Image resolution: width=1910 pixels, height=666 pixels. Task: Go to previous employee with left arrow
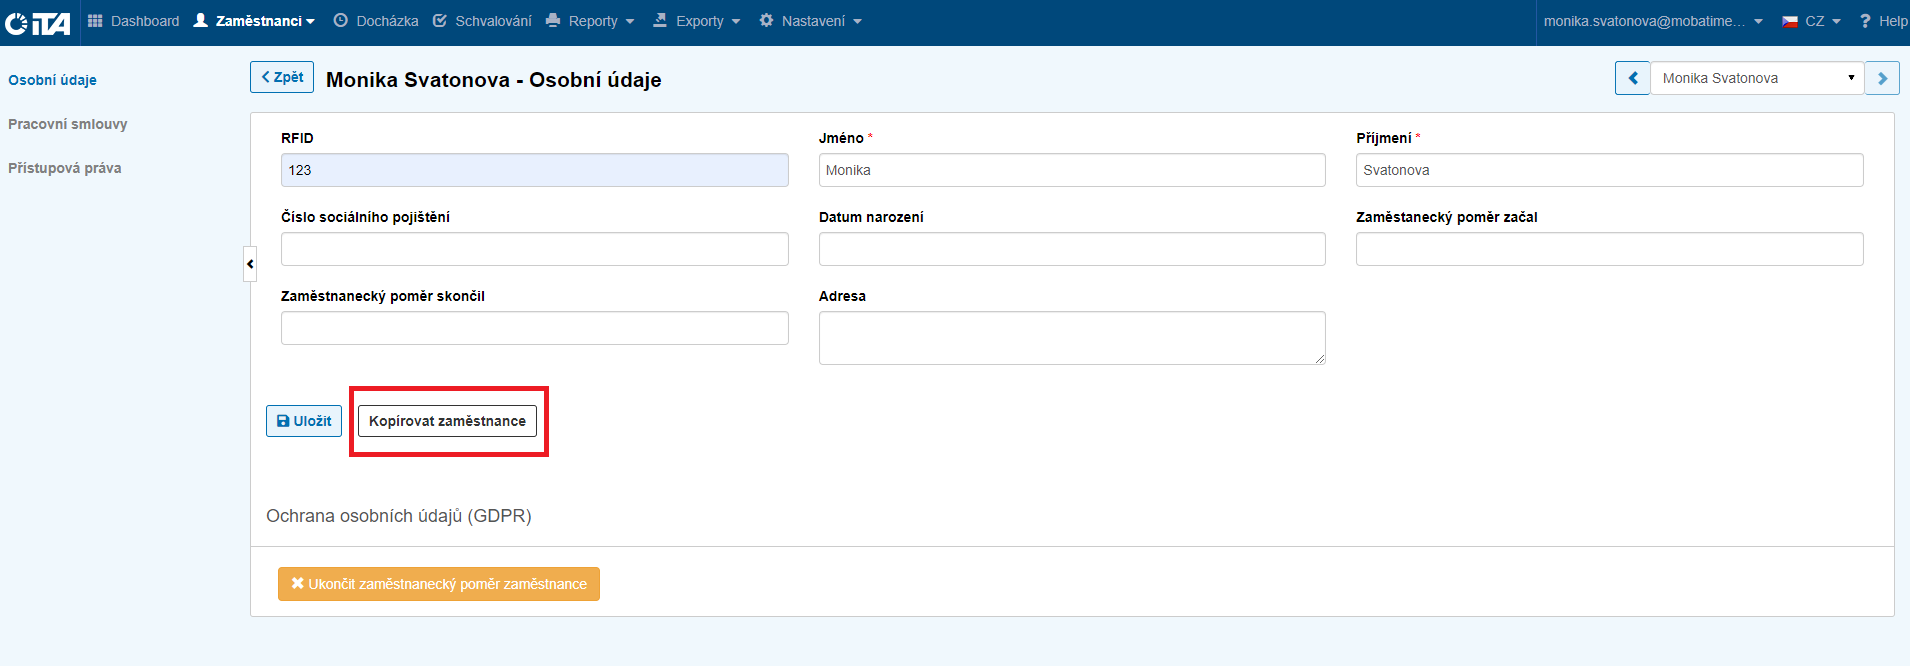(1632, 78)
